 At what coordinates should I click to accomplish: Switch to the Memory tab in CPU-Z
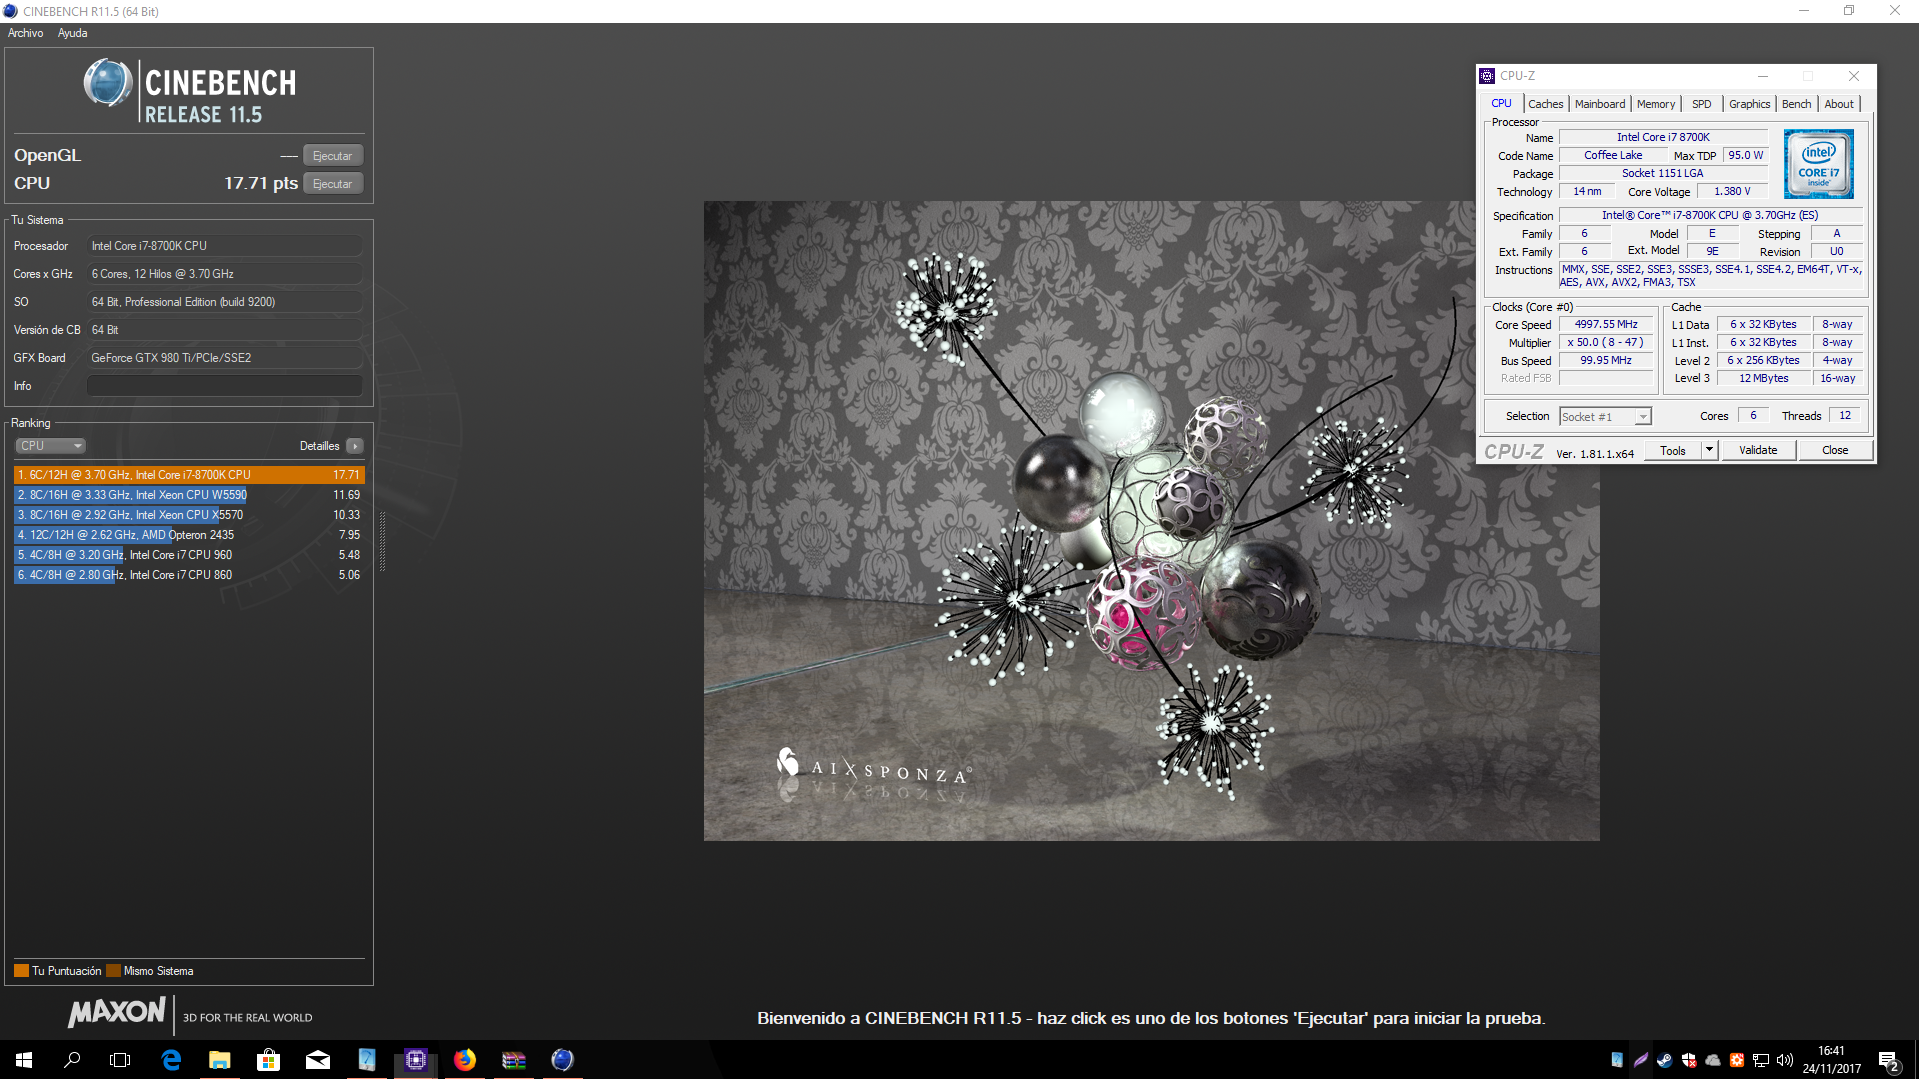pyautogui.click(x=1656, y=104)
